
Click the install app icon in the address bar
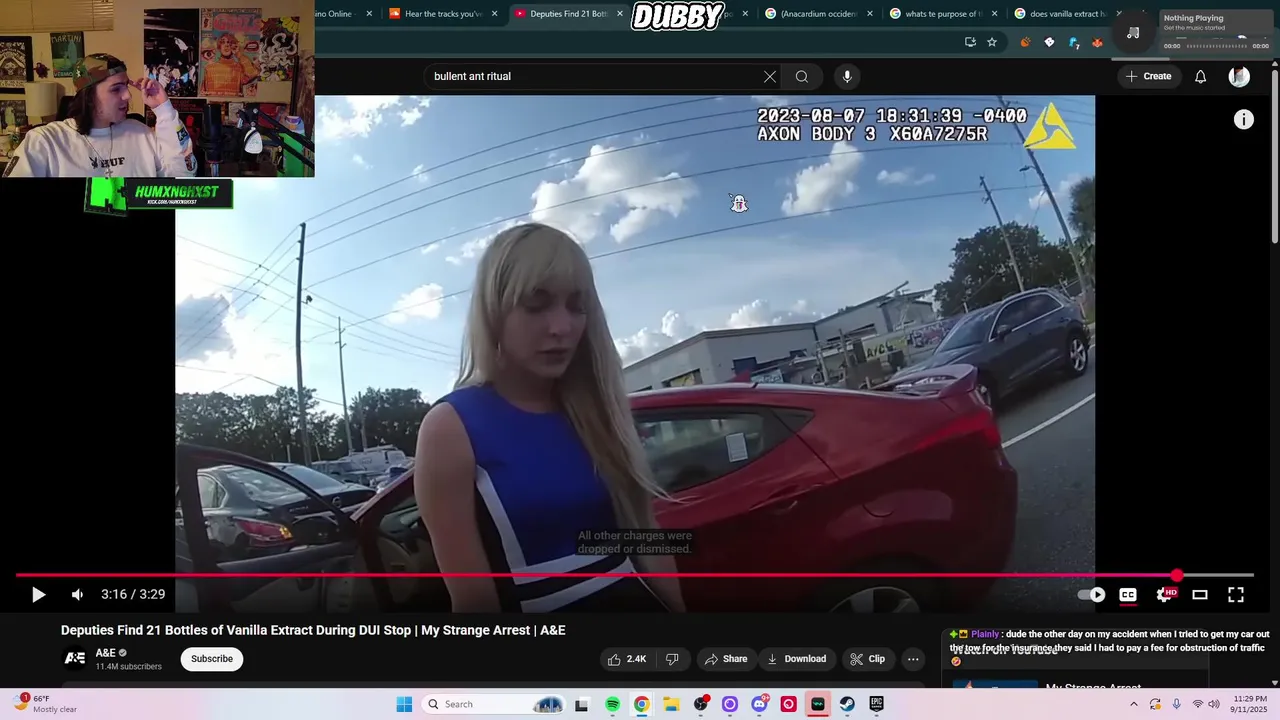970,42
